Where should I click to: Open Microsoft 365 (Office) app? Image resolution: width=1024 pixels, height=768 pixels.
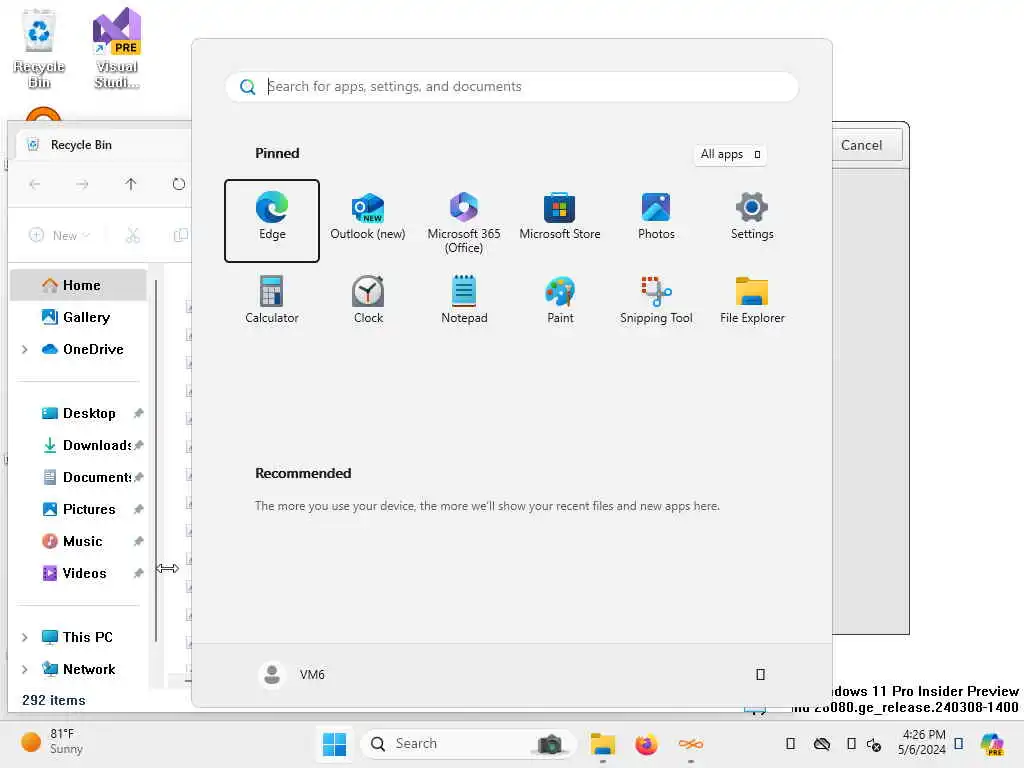tap(464, 223)
